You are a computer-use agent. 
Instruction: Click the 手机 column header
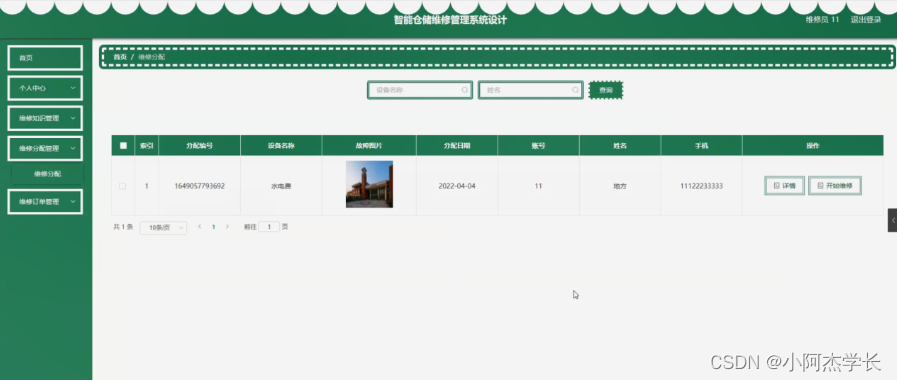701,145
